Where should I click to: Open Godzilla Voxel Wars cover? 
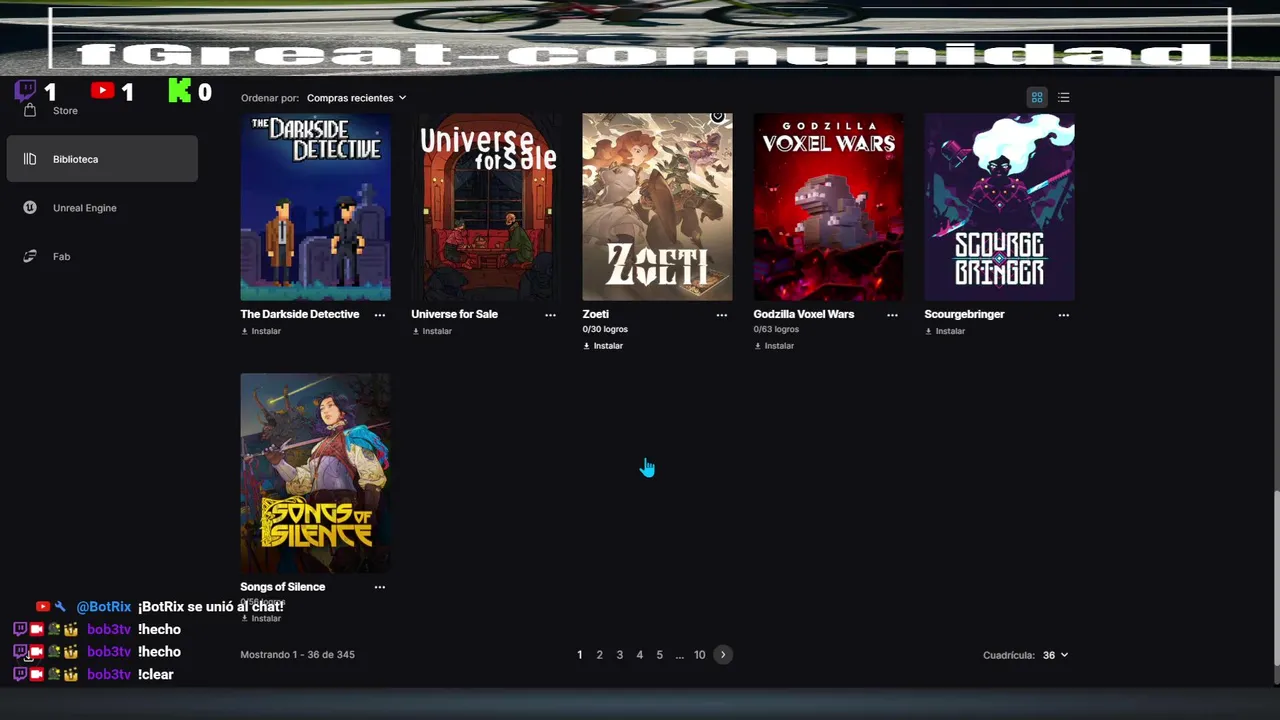pos(828,207)
